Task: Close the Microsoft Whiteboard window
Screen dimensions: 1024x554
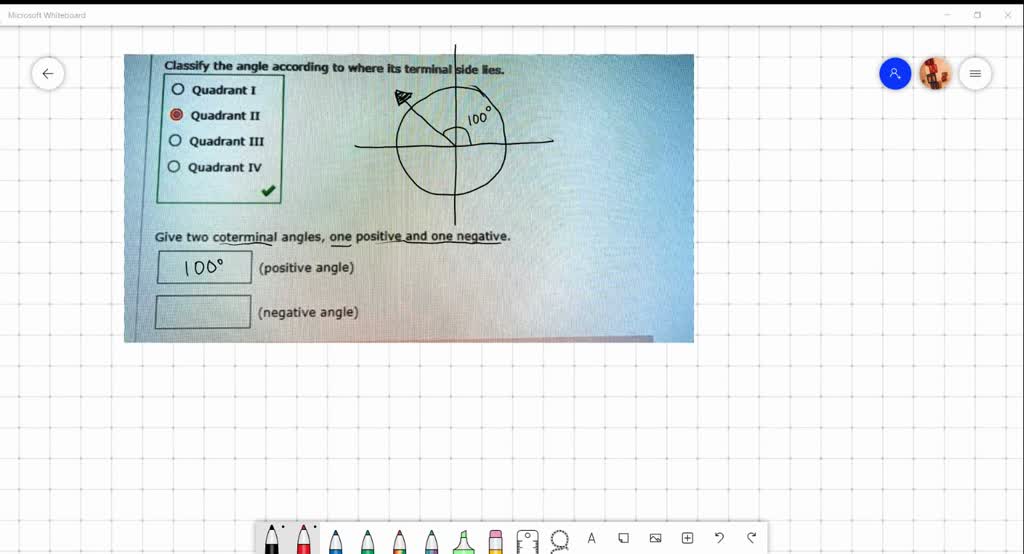Action: pyautogui.click(x=1008, y=14)
